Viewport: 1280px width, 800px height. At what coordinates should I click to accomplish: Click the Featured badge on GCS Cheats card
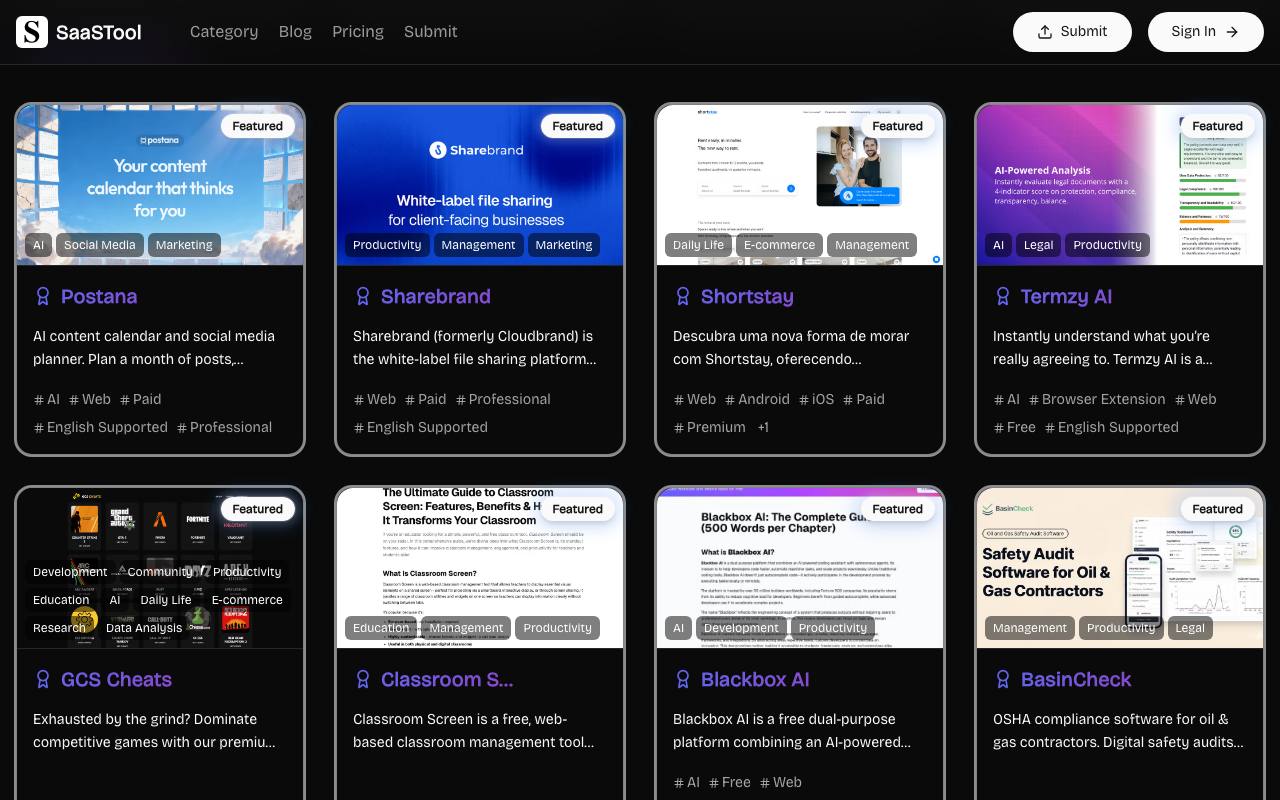pyautogui.click(x=258, y=509)
